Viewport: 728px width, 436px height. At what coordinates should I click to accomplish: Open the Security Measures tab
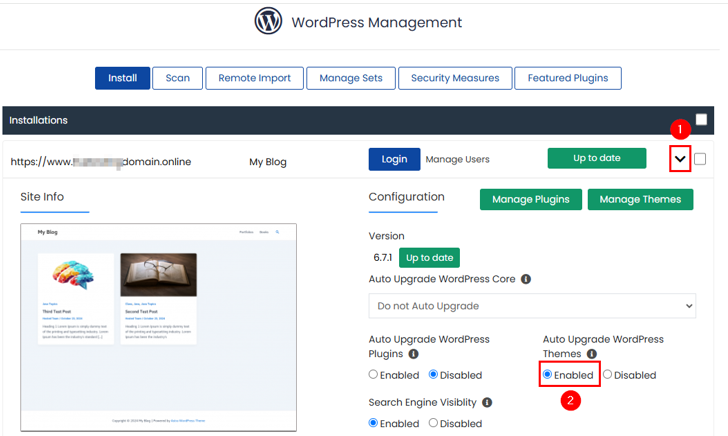(455, 78)
